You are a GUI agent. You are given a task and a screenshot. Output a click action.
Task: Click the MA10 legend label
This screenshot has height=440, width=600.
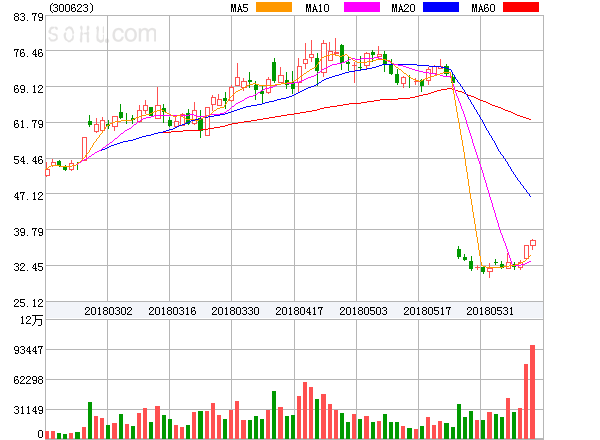point(317,8)
